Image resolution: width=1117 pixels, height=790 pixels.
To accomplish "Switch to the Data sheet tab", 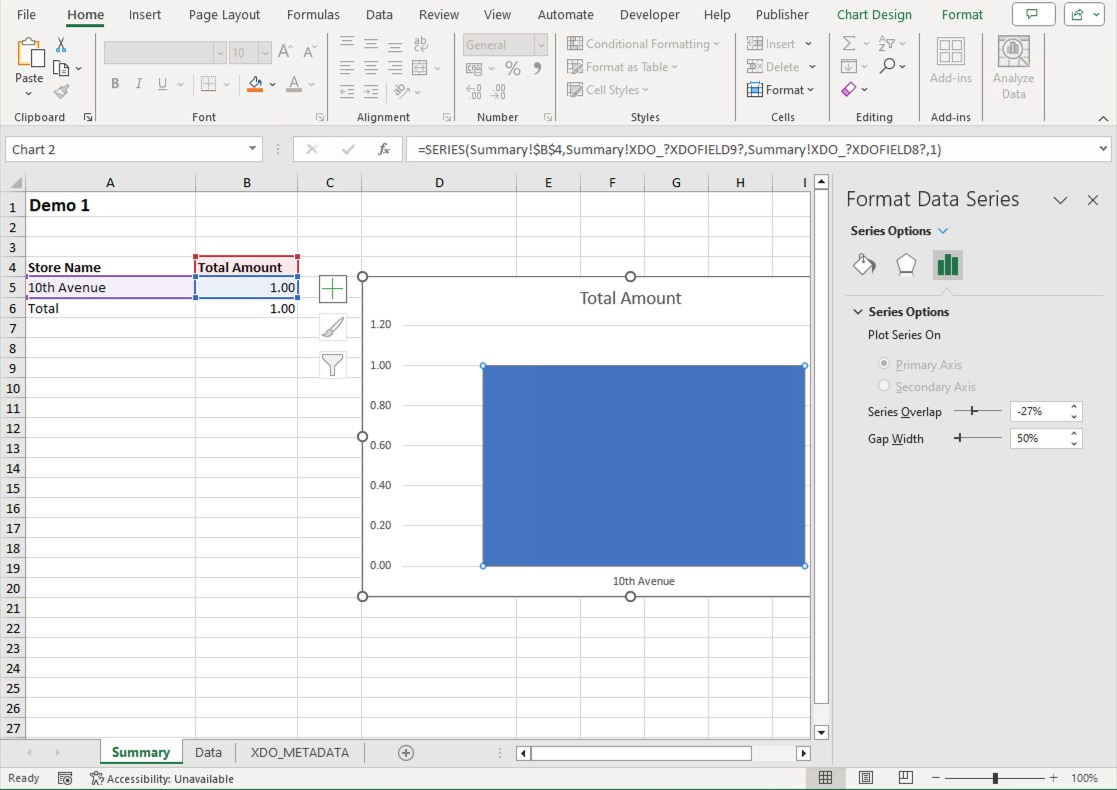I will [207, 752].
